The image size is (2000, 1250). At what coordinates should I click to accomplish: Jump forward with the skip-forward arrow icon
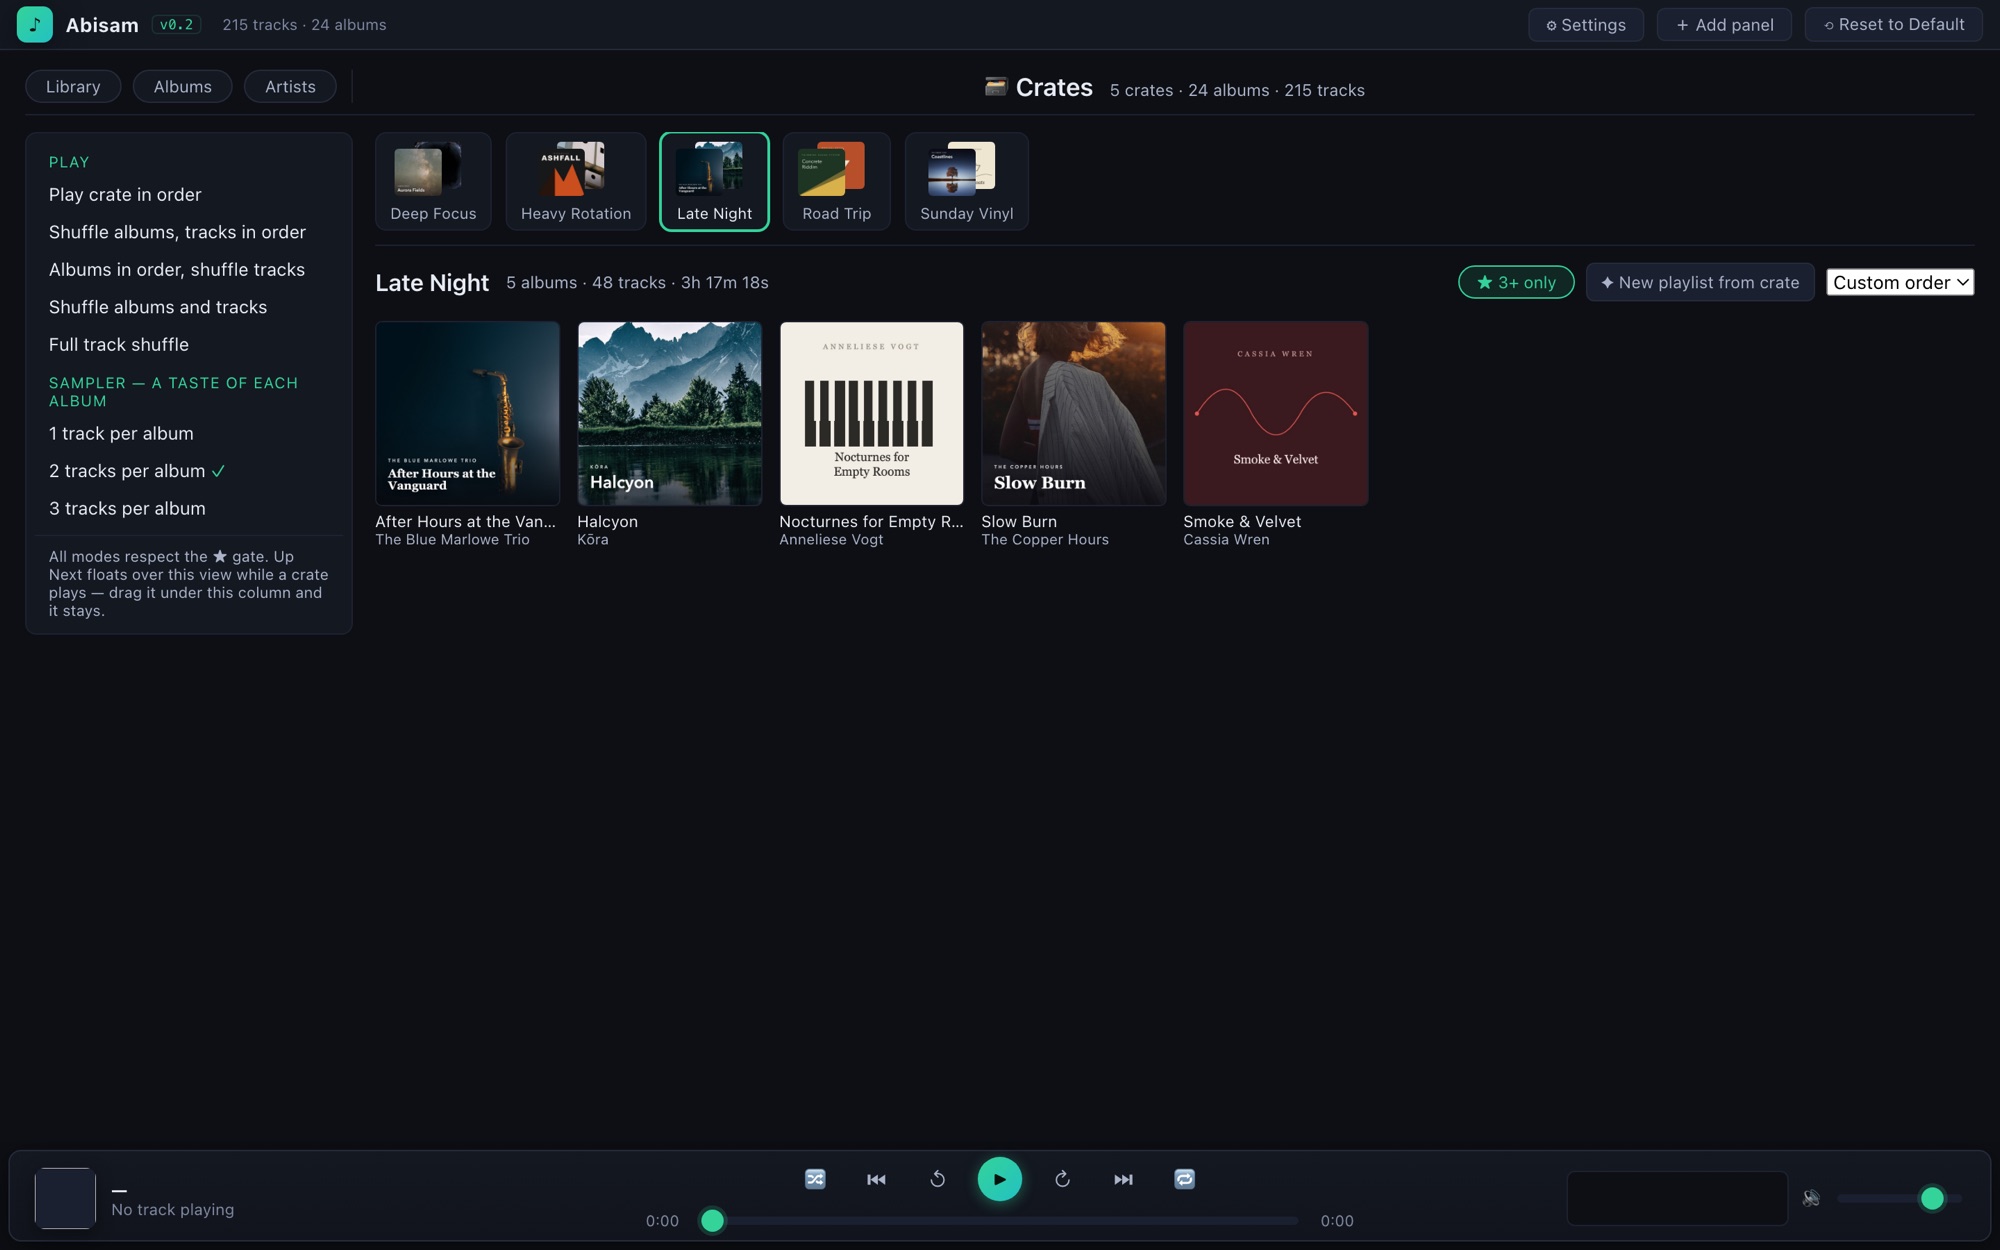1062,1179
